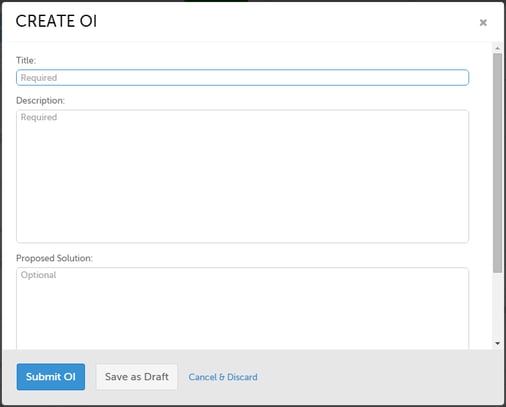Click the 'Proposed Solution:' field label

54,258
